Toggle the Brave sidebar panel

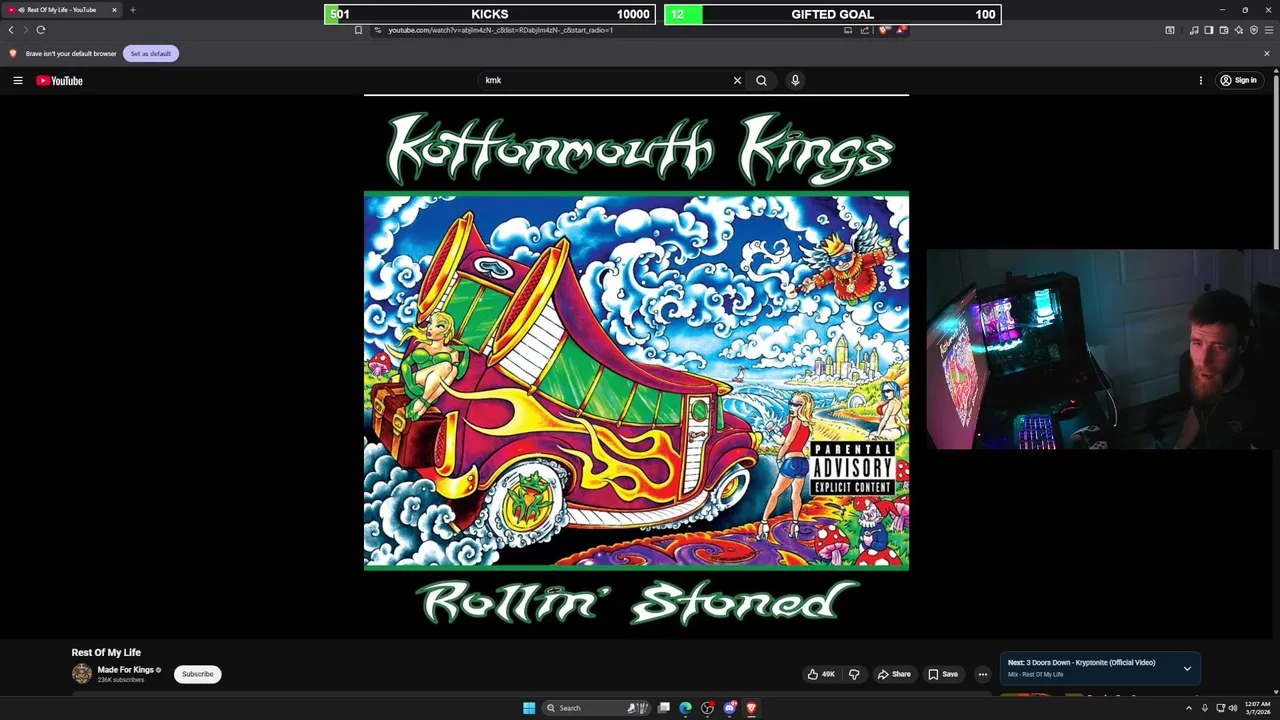[1209, 30]
